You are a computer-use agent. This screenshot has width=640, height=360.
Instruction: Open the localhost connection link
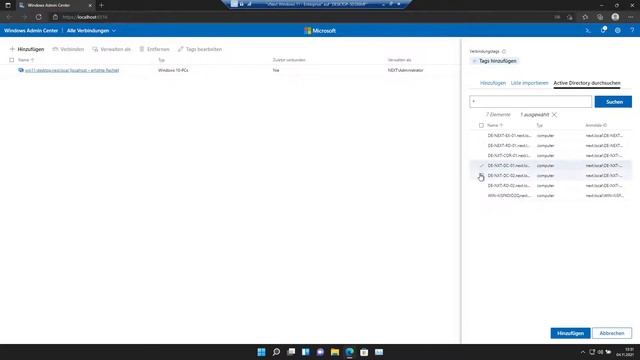pos(72,70)
